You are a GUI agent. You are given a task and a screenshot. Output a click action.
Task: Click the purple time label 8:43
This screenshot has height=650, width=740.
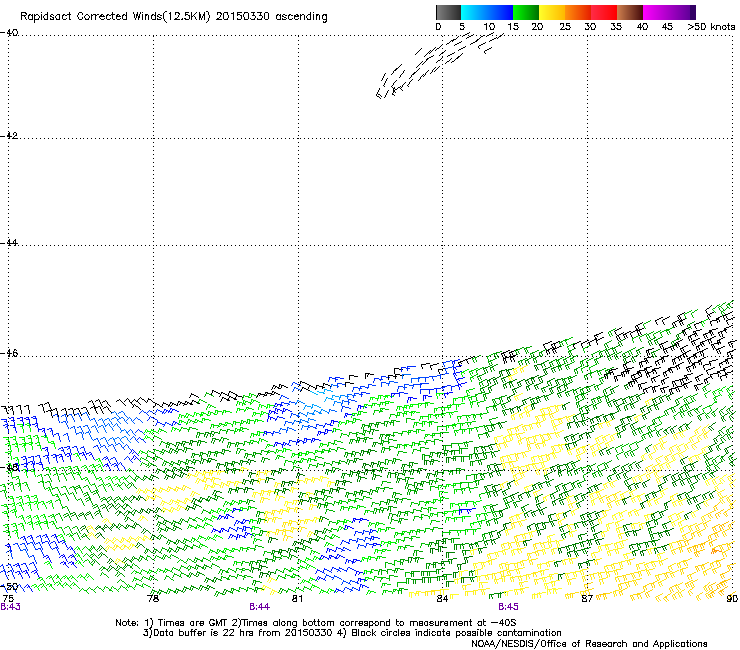point(10,607)
